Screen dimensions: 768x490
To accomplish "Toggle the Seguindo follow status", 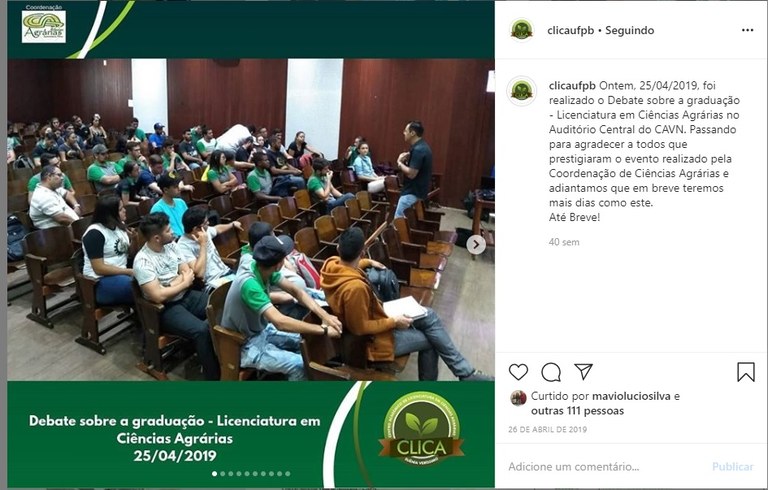I will coord(629,30).
